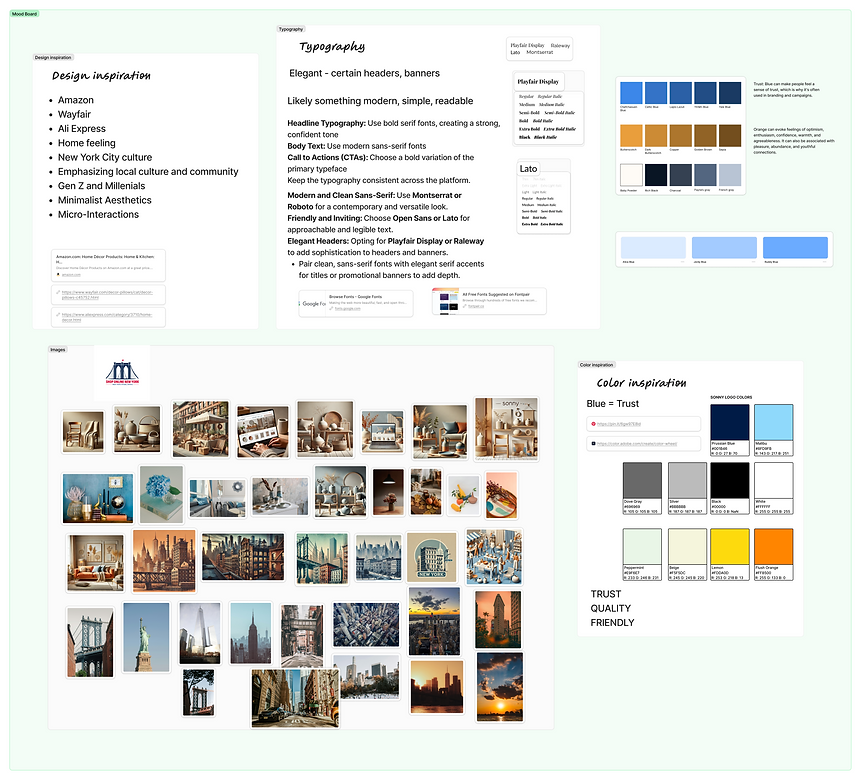Select the Lapis Lazuli blue swatch
The height and width of the screenshot is (780, 861).
click(680, 93)
